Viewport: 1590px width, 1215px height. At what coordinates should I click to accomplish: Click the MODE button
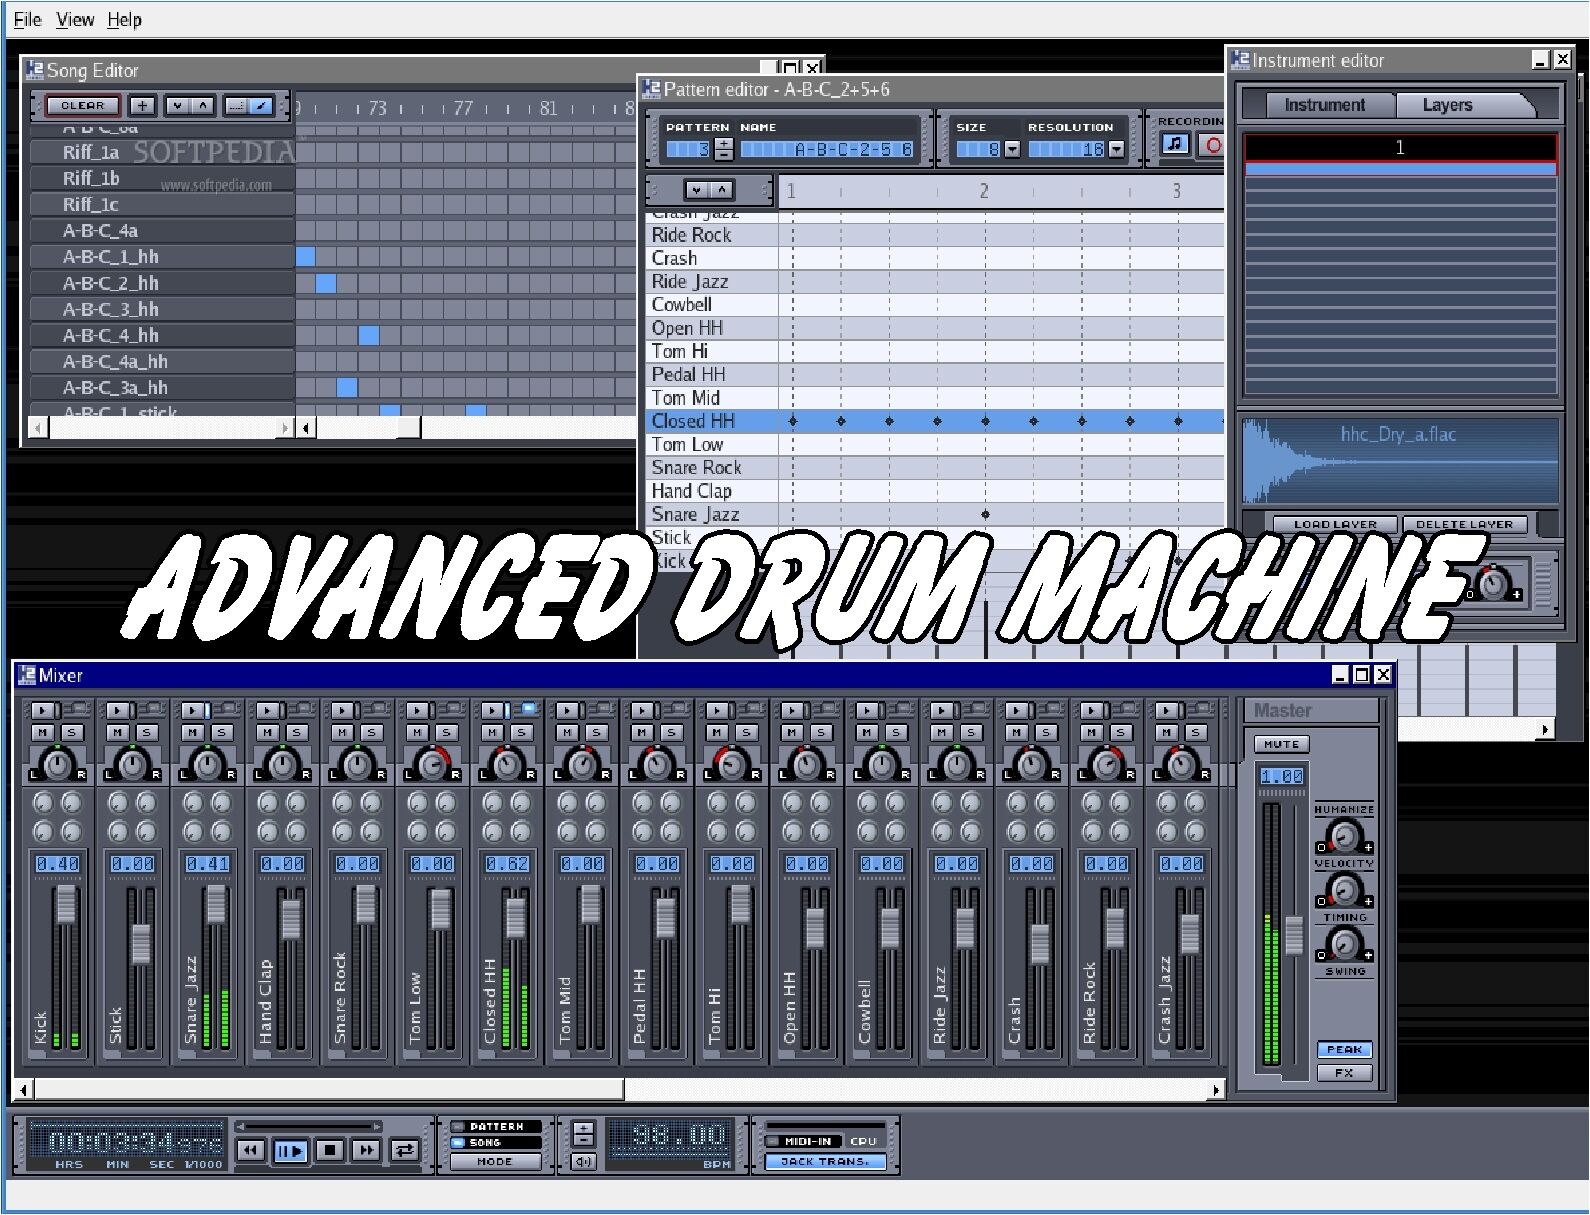[x=495, y=1162]
